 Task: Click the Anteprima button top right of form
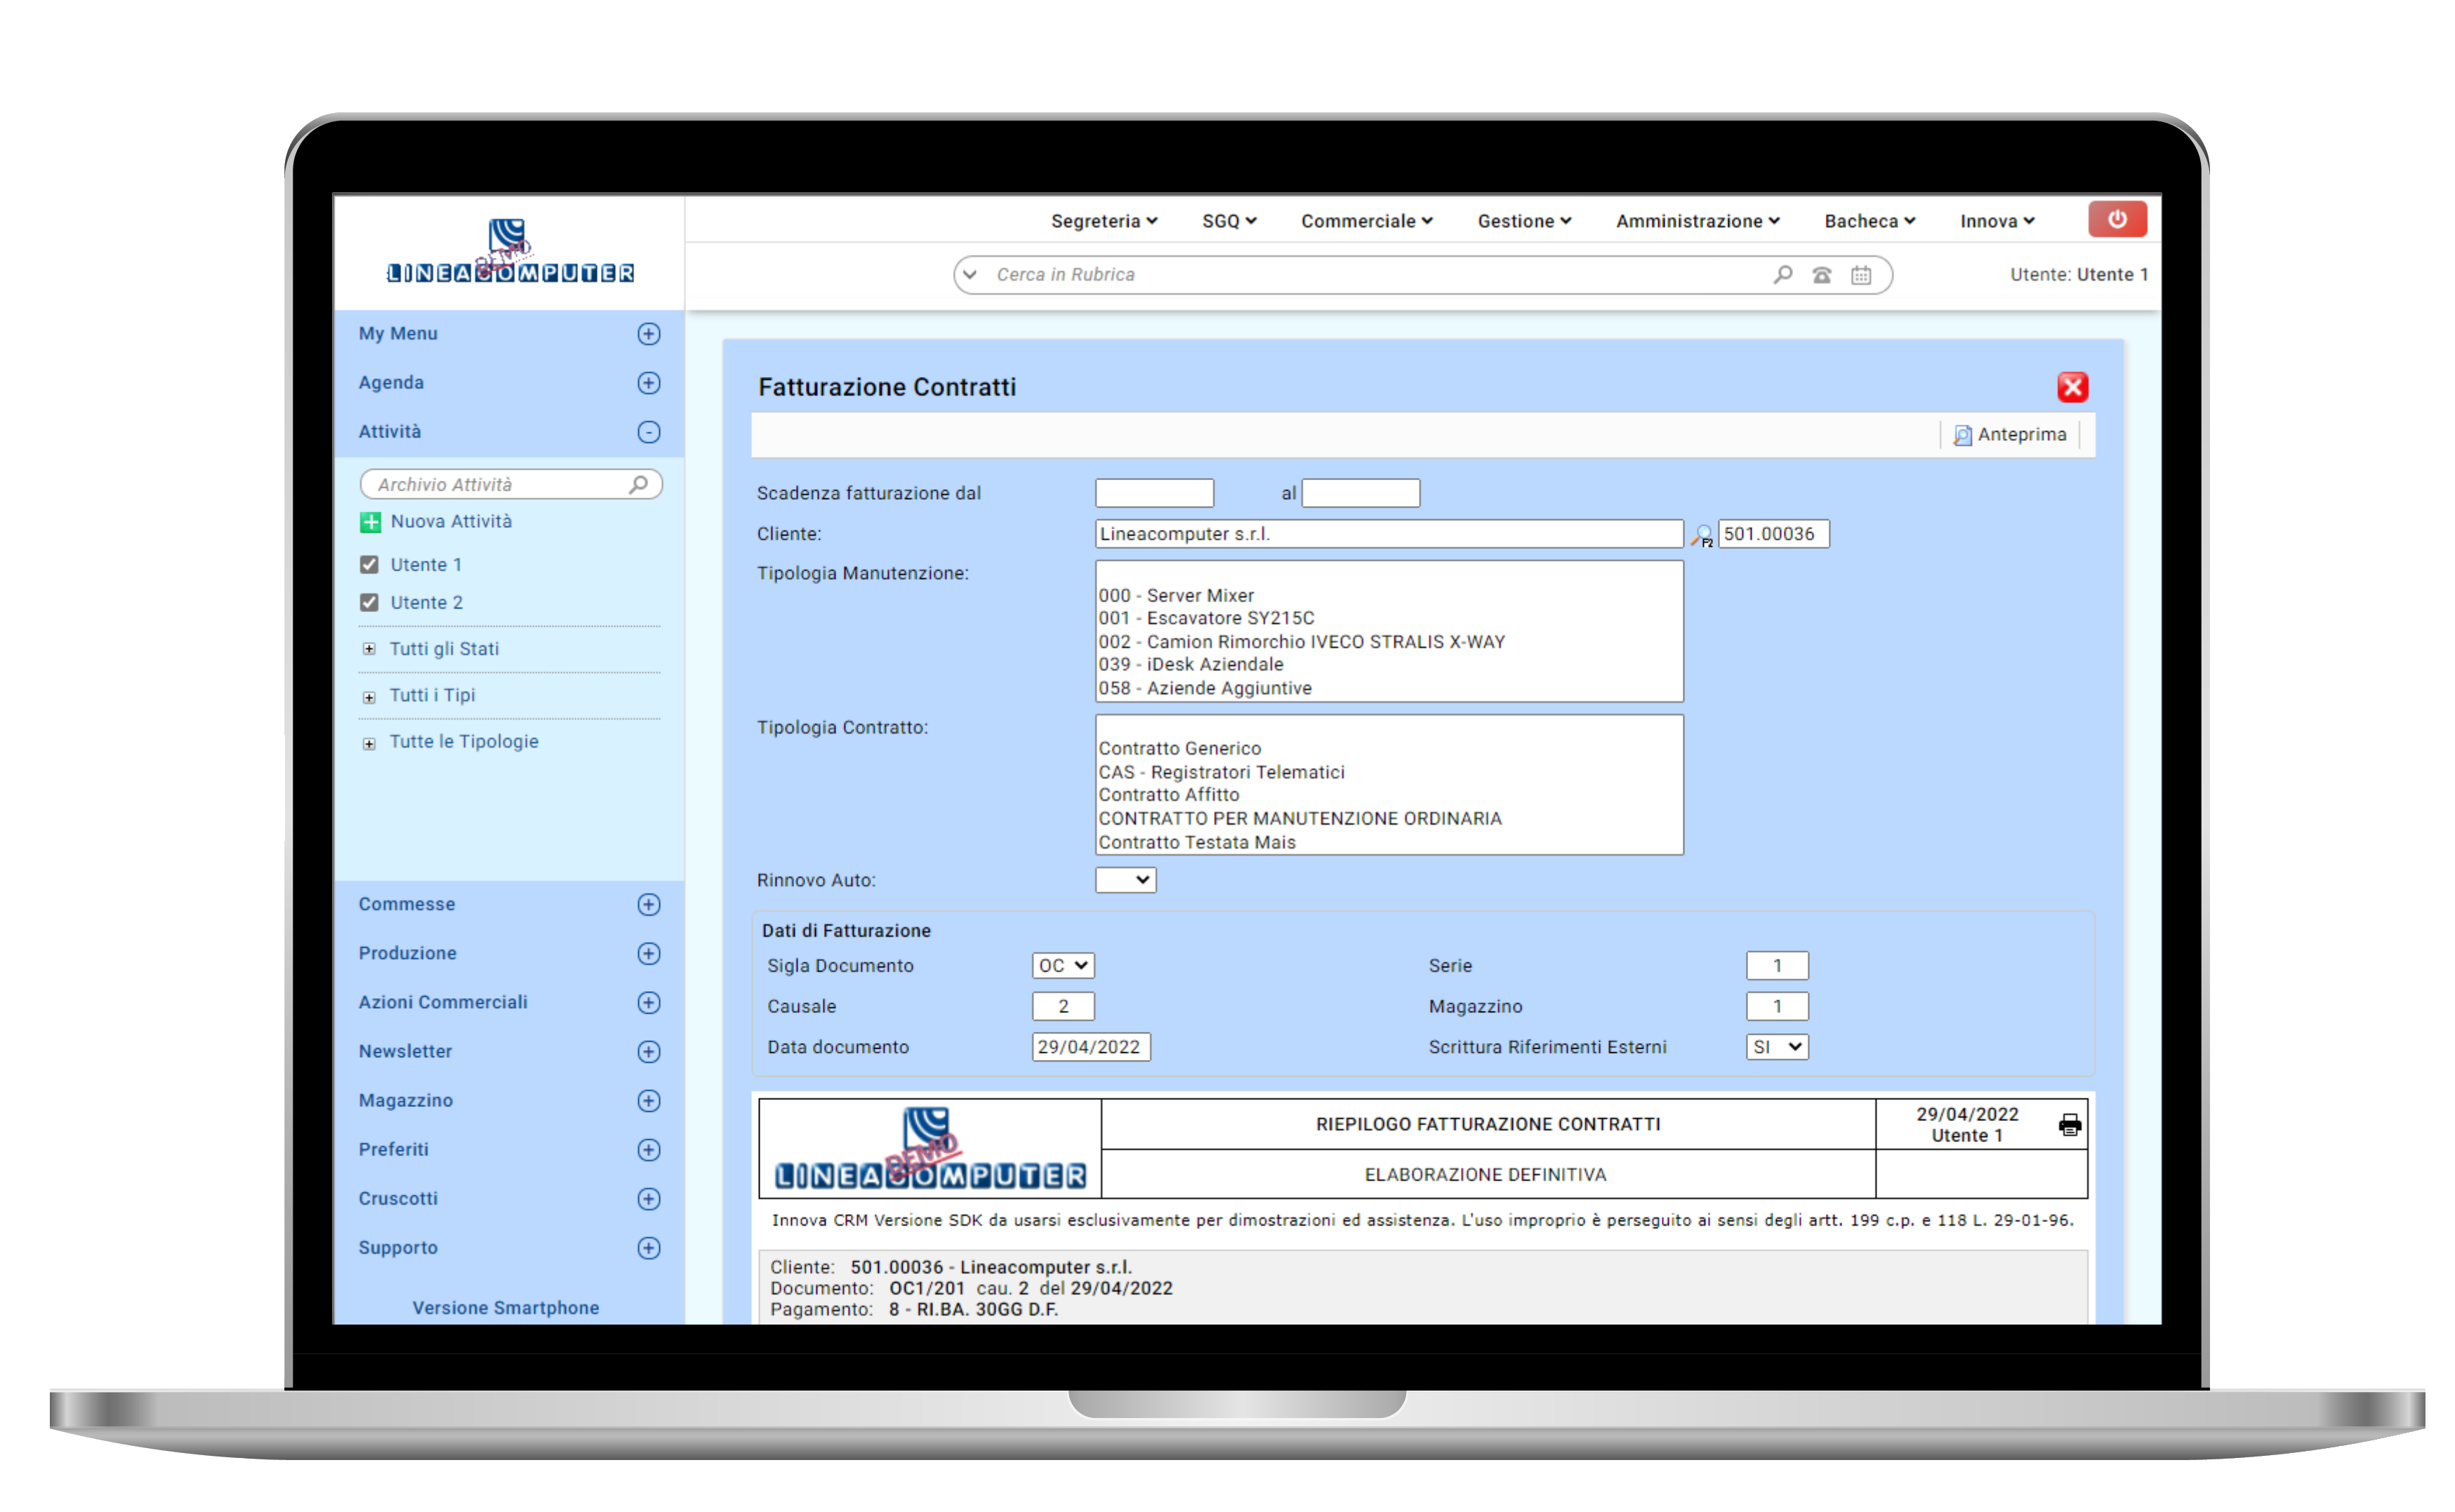[x=2013, y=433]
